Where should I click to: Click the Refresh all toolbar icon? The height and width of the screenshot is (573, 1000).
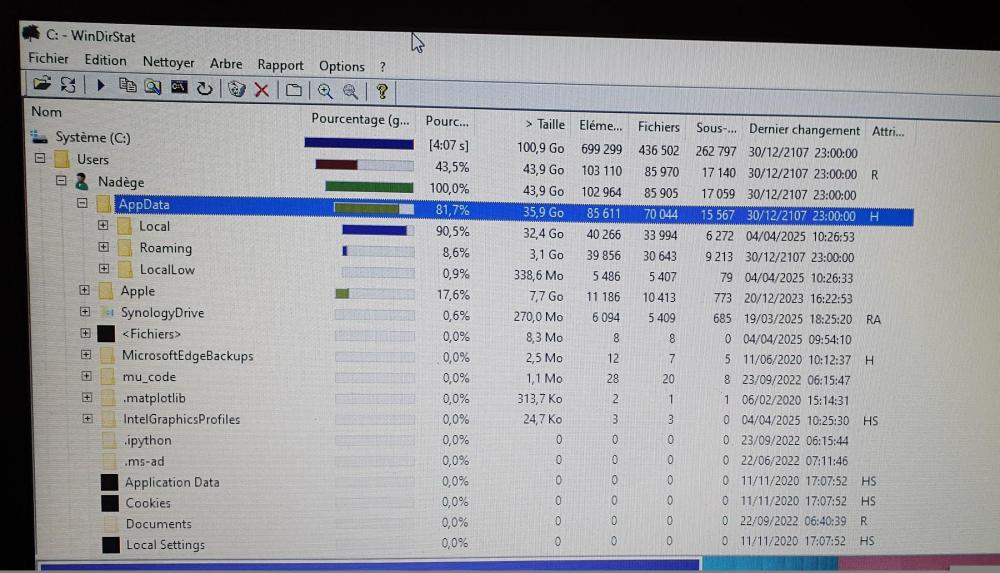pyautogui.click(x=68, y=84)
